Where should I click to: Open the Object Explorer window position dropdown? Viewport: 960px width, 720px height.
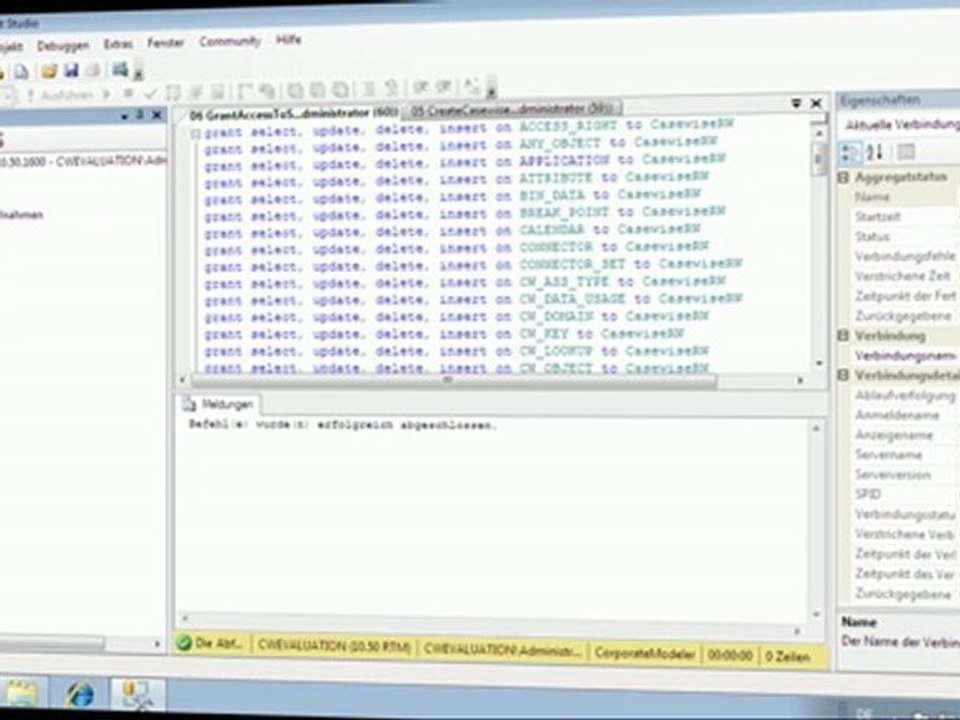(x=125, y=115)
